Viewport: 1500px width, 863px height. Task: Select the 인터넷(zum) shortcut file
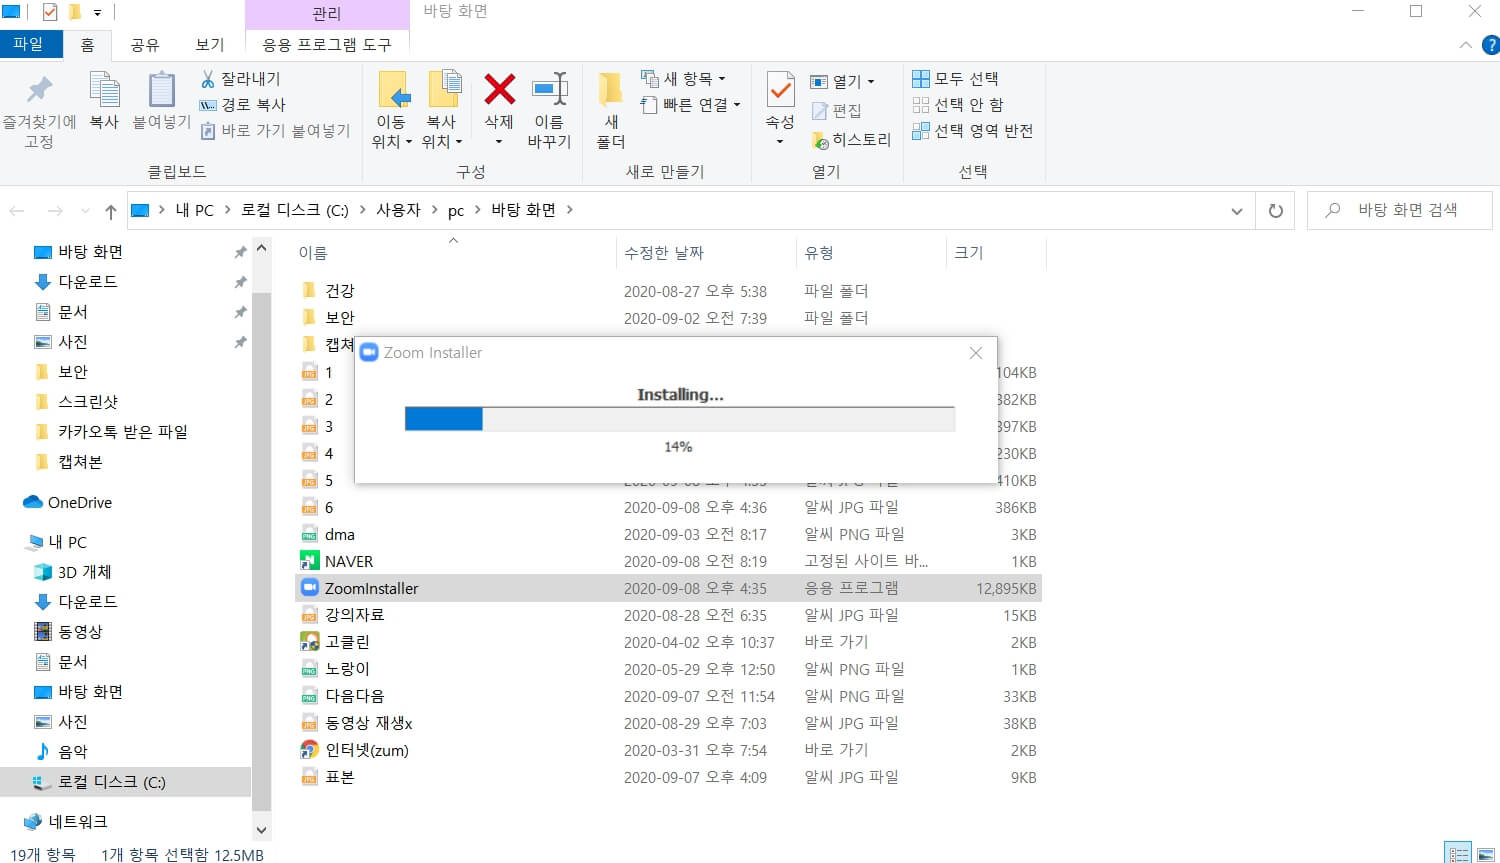366,750
